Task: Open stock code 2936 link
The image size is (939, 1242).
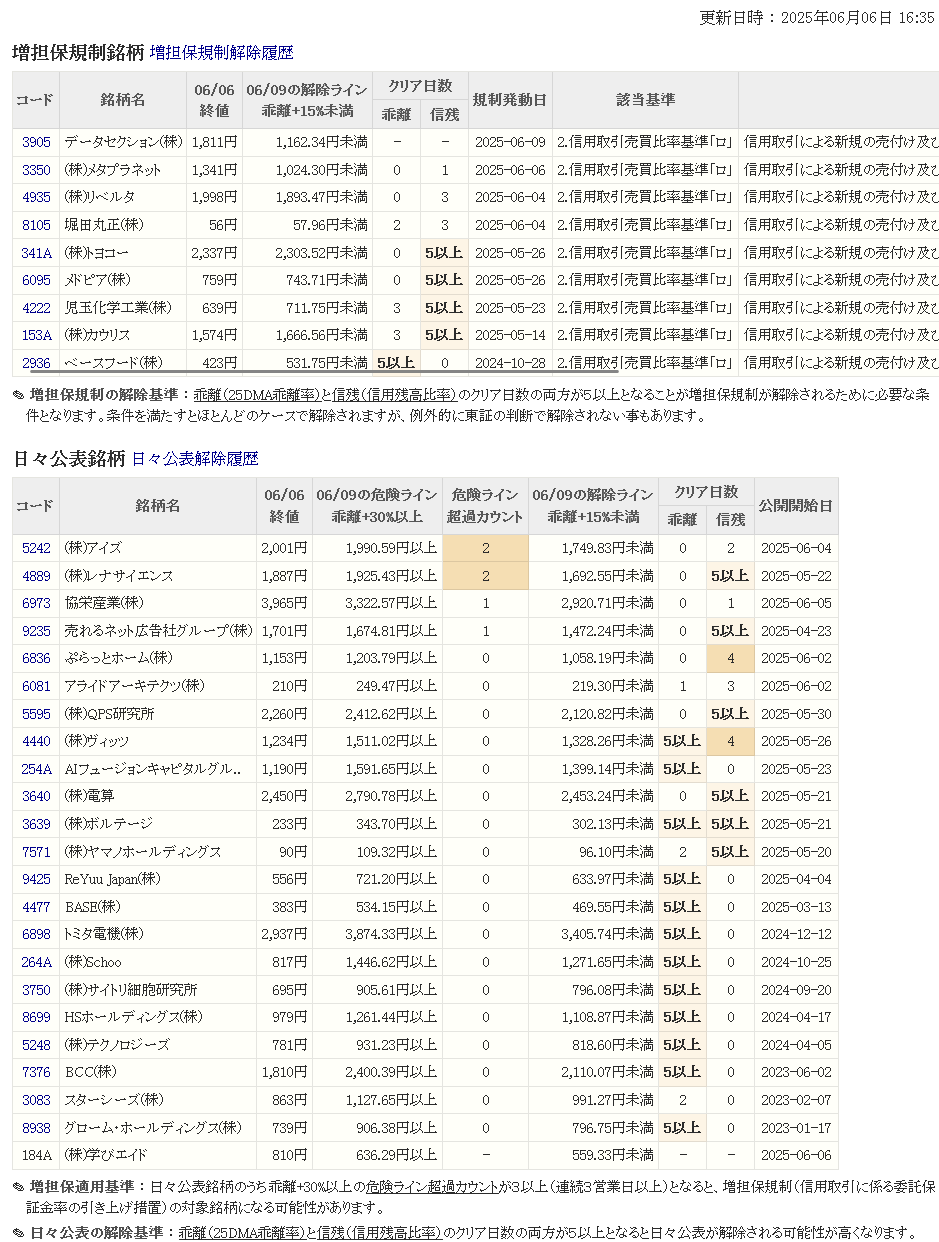Action: pos(36,362)
